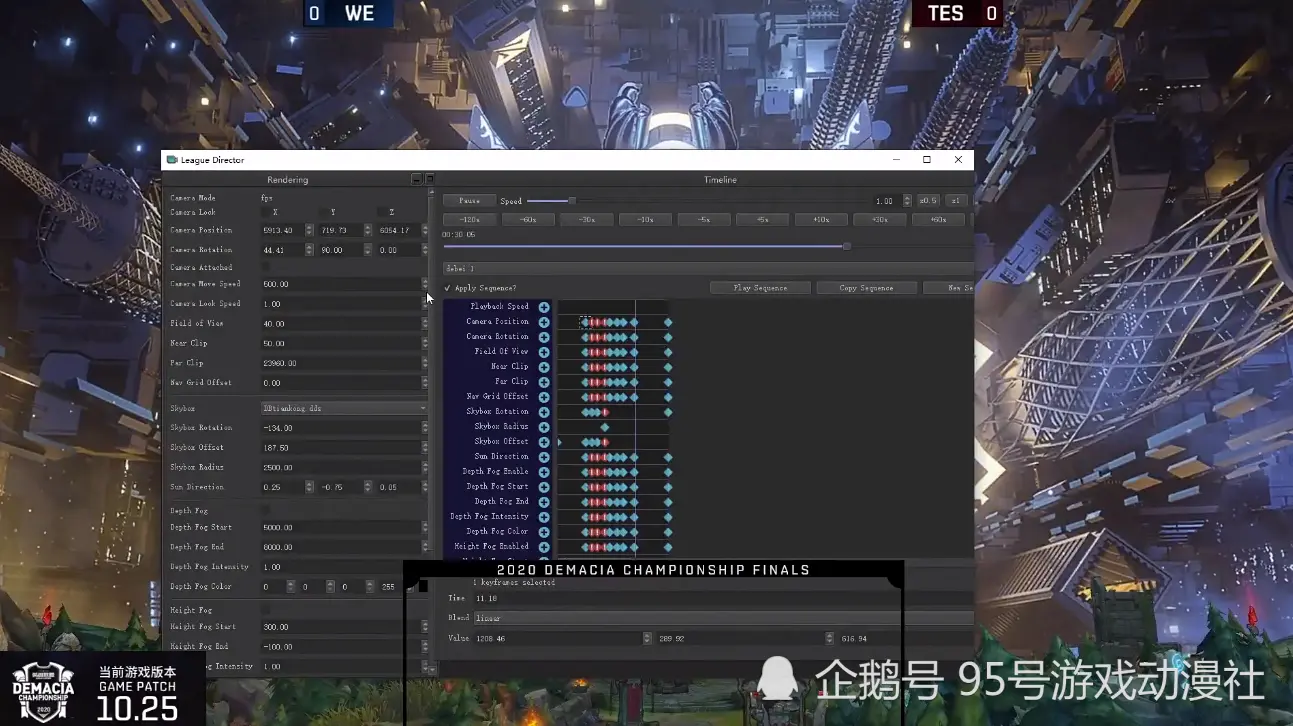The width and height of the screenshot is (1293, 726).
Task: Select the first Camera Position keyframe marker
Action: (x=585, y=322)
